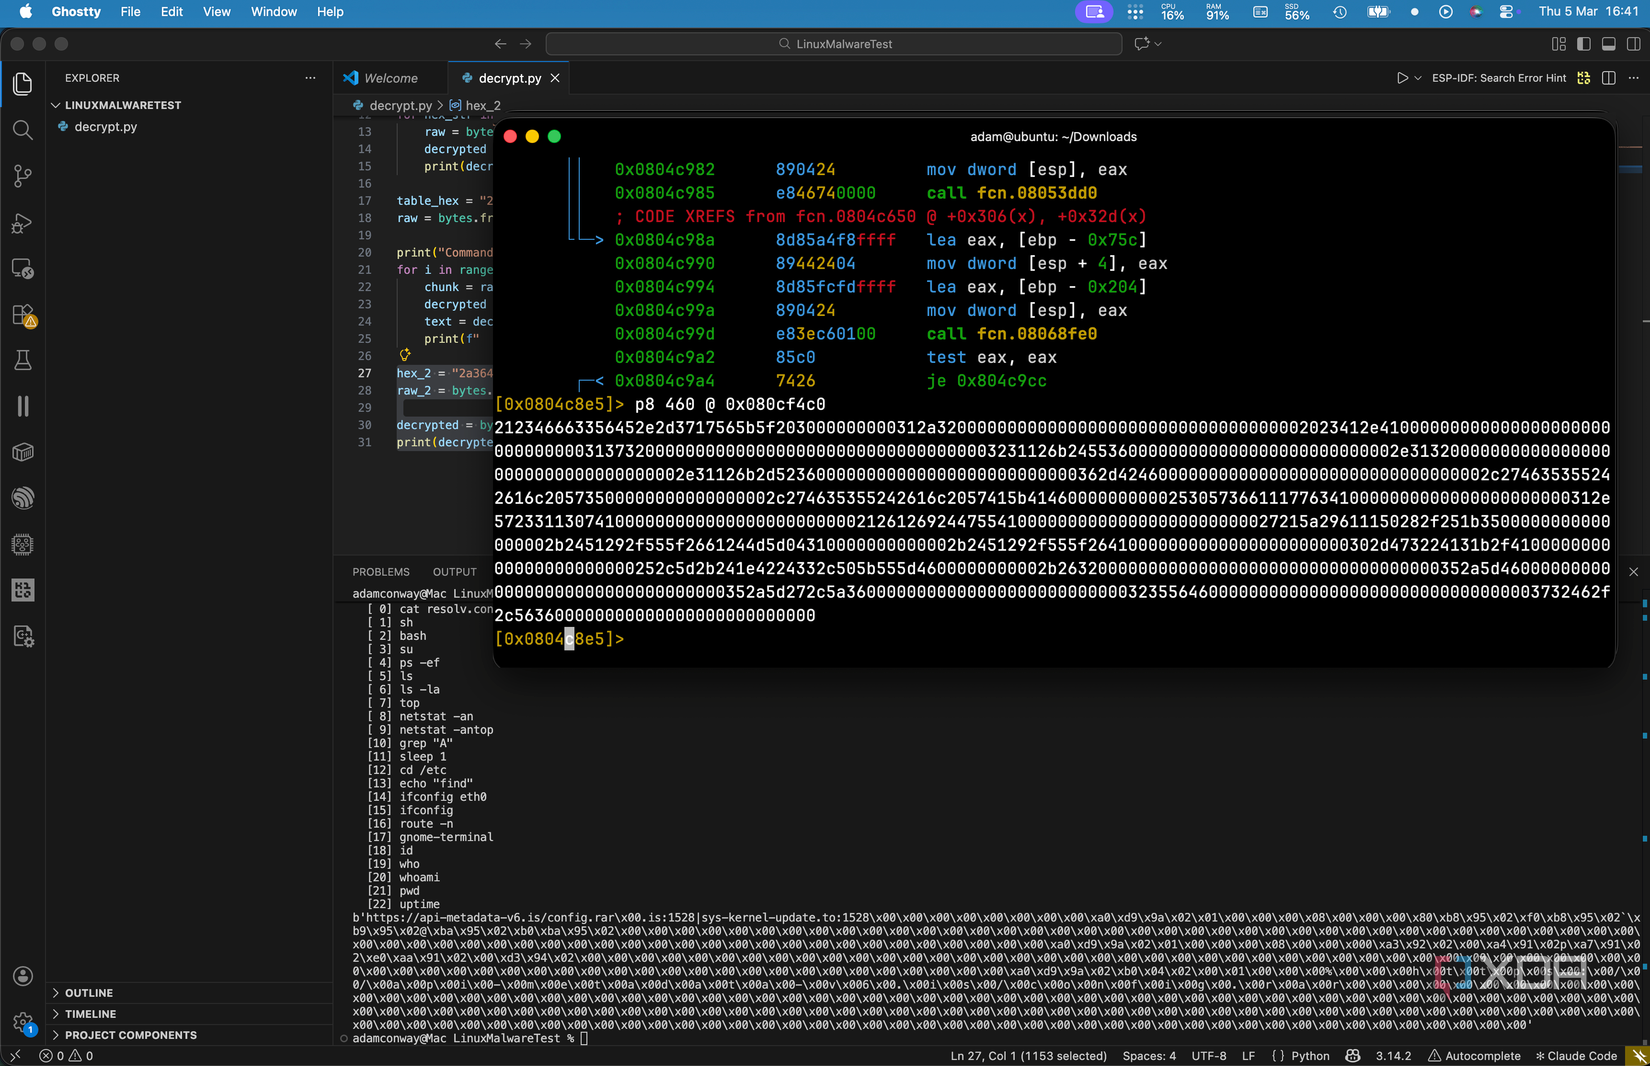This screenshot has width=1650, height=1066.
Task: Expand the PROJECT COMPONENTS section
Action: (130, 1034)
